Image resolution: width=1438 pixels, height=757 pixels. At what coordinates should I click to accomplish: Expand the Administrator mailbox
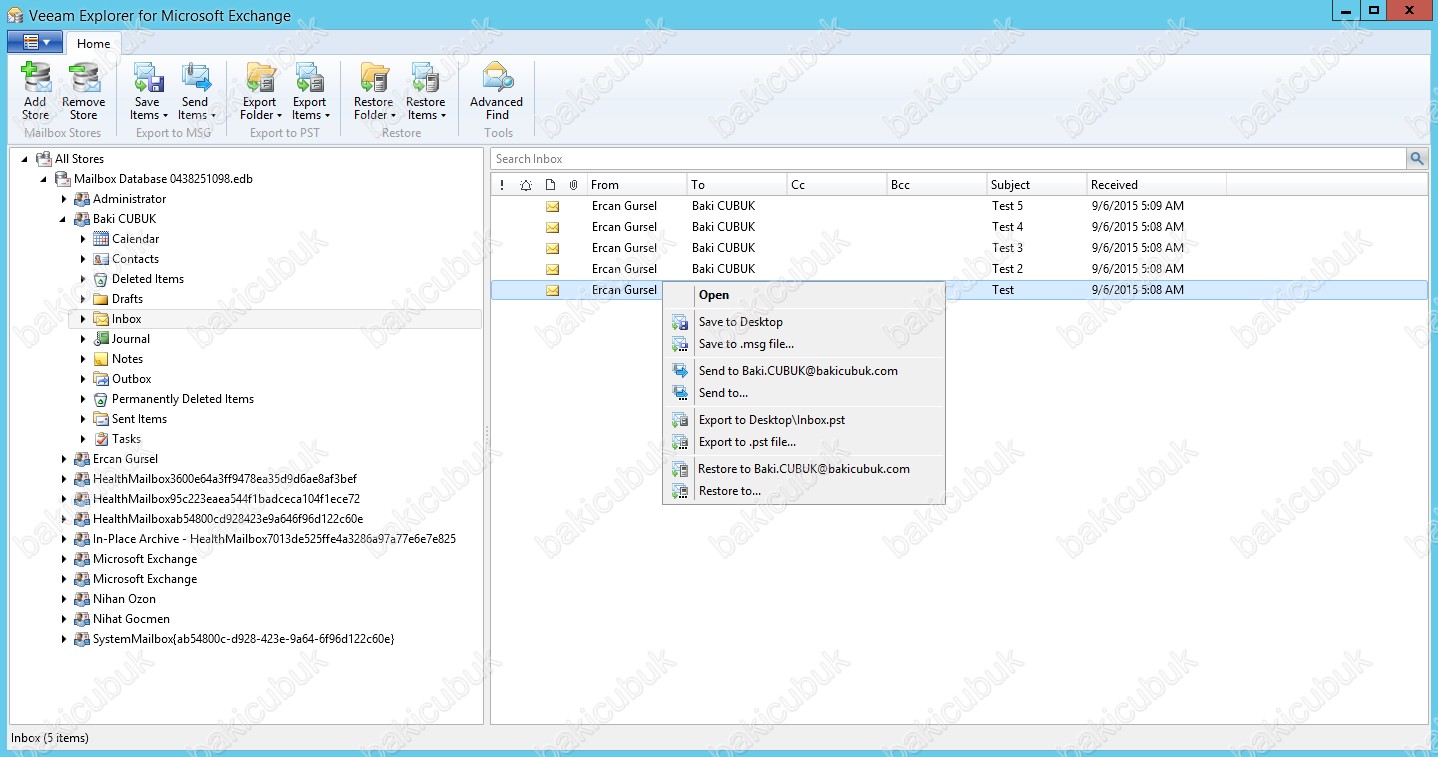[x=64, y=199]
